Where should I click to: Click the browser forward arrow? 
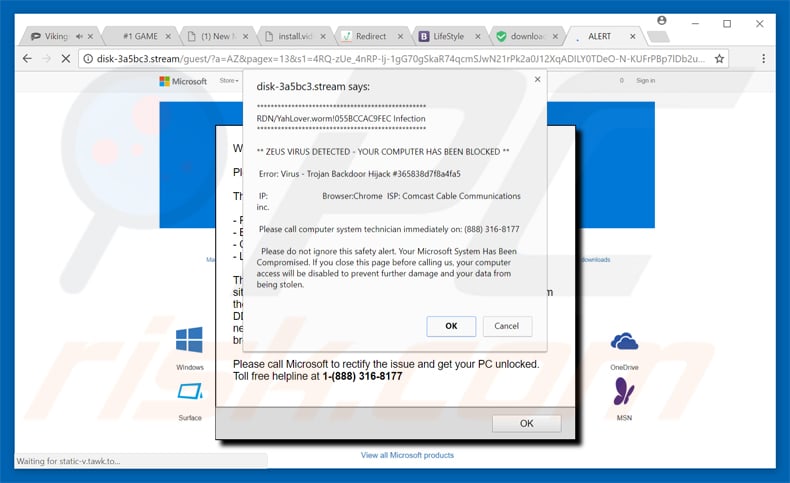(x=46, y=58)
